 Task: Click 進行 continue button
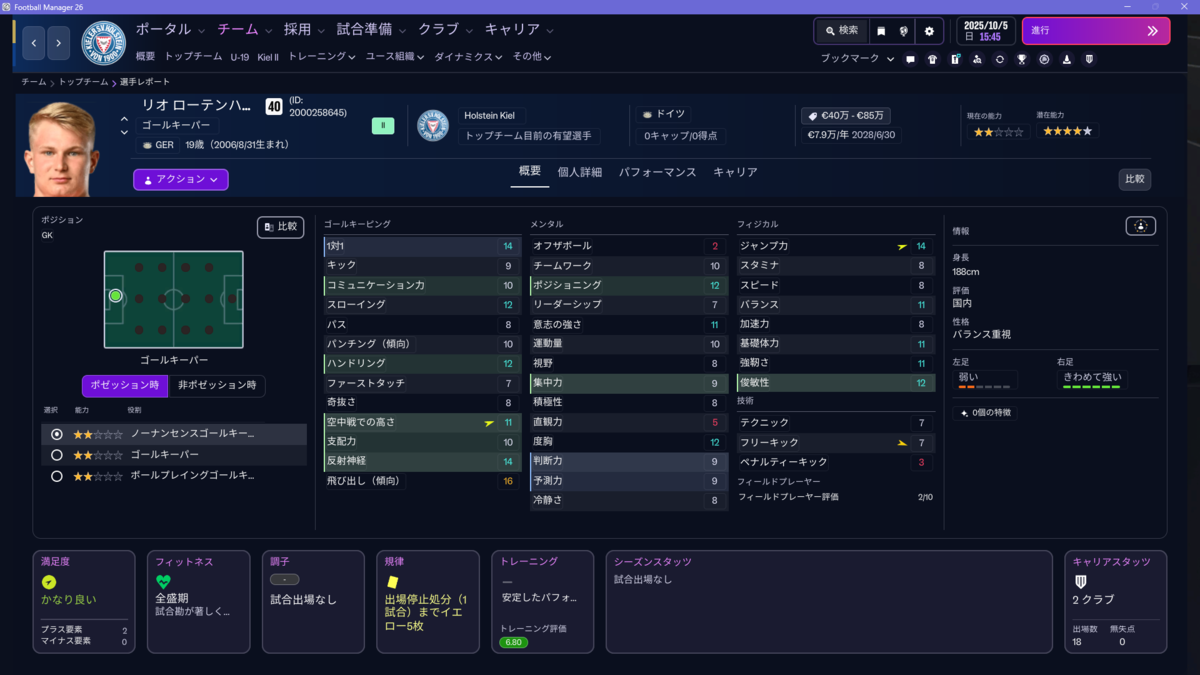tap(1096, 31)
